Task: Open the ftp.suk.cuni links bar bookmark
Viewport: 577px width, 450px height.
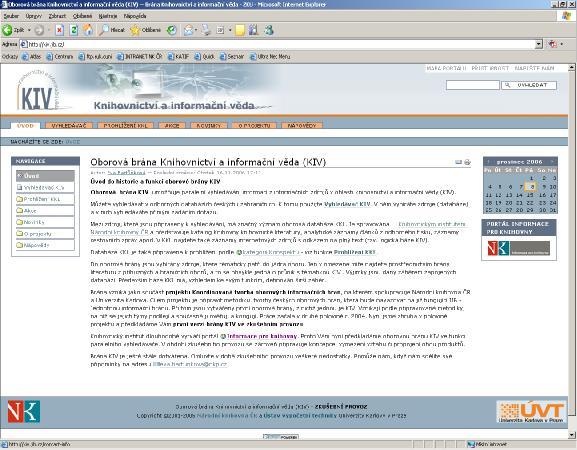Action: [x=95, y=57]
